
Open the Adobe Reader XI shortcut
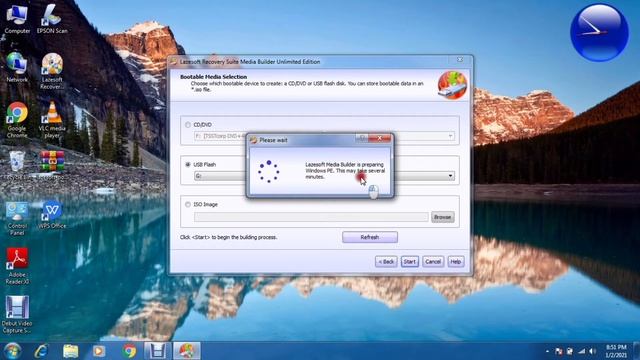click(17, 266)
